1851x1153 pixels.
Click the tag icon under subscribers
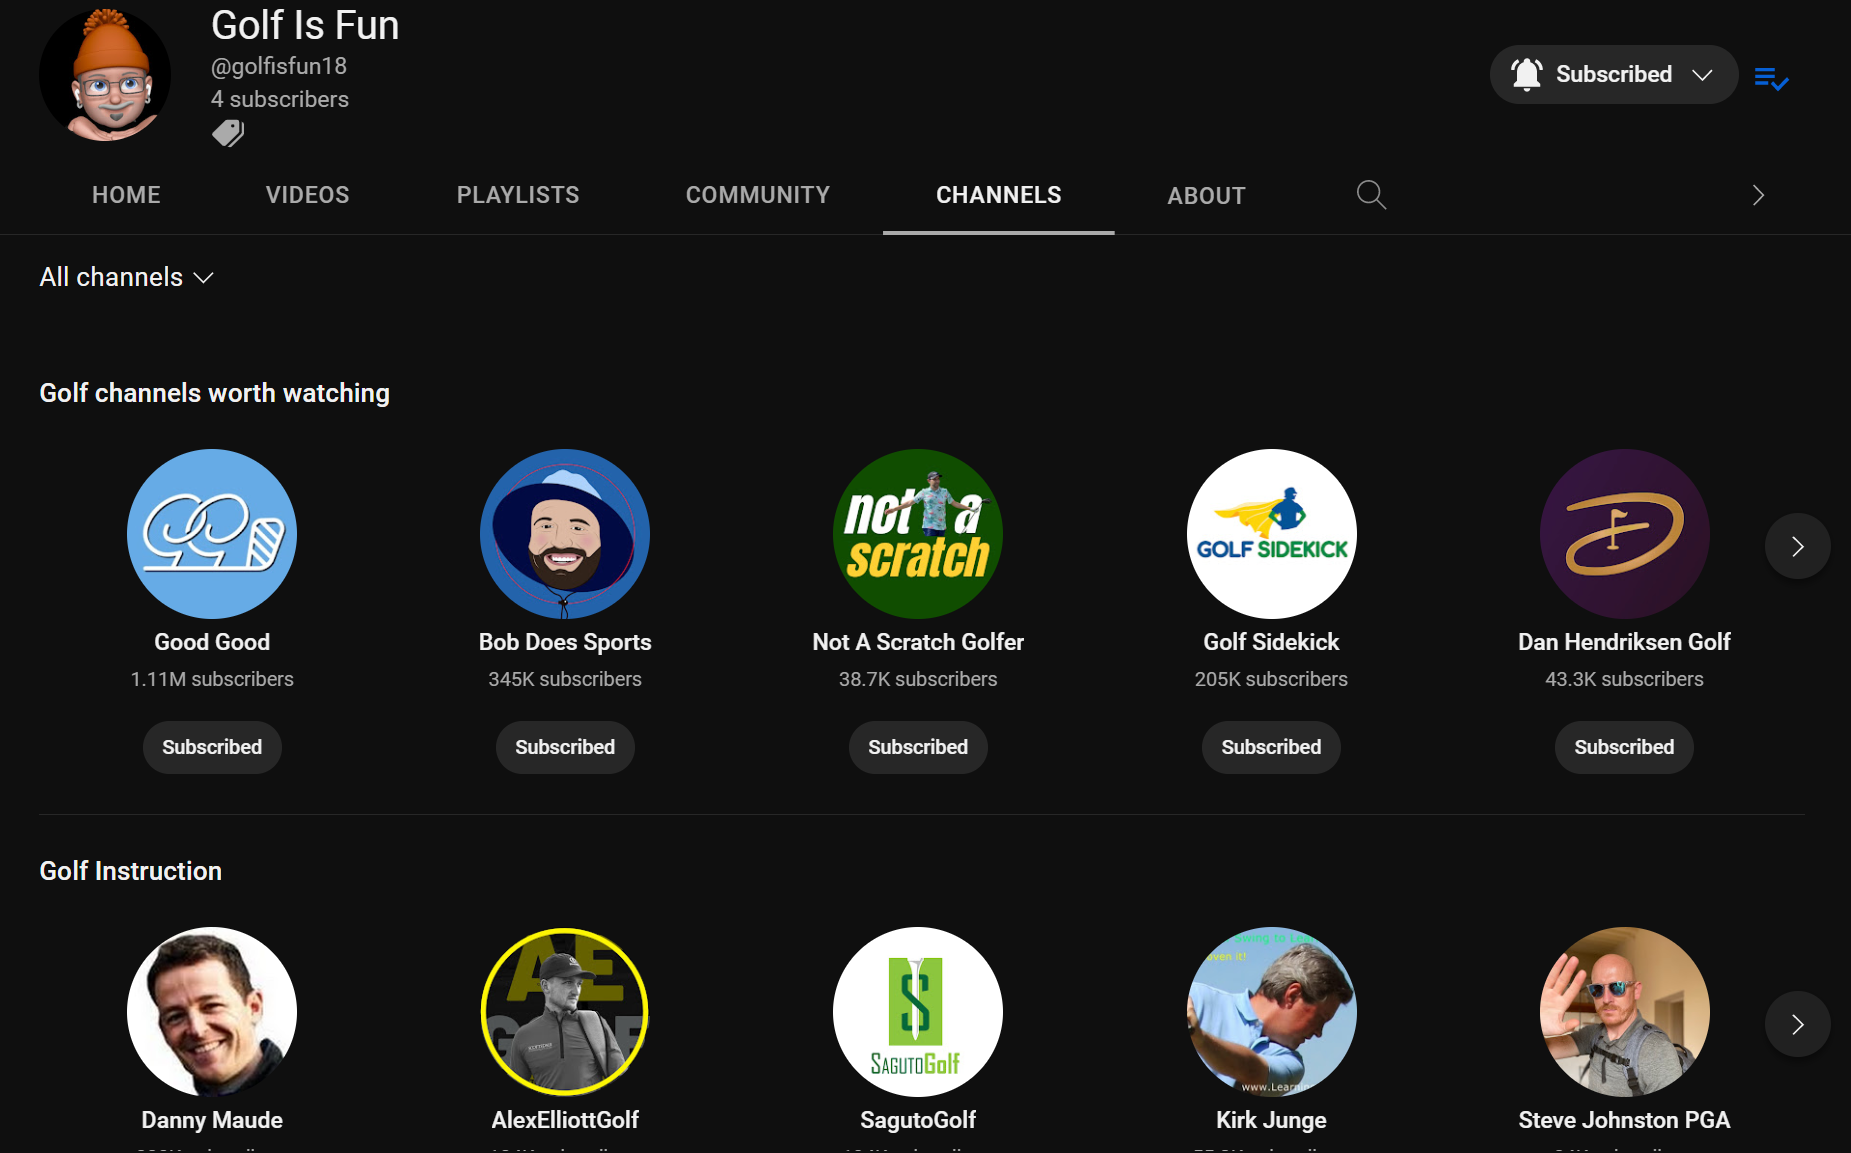click(x=228, y=133)
